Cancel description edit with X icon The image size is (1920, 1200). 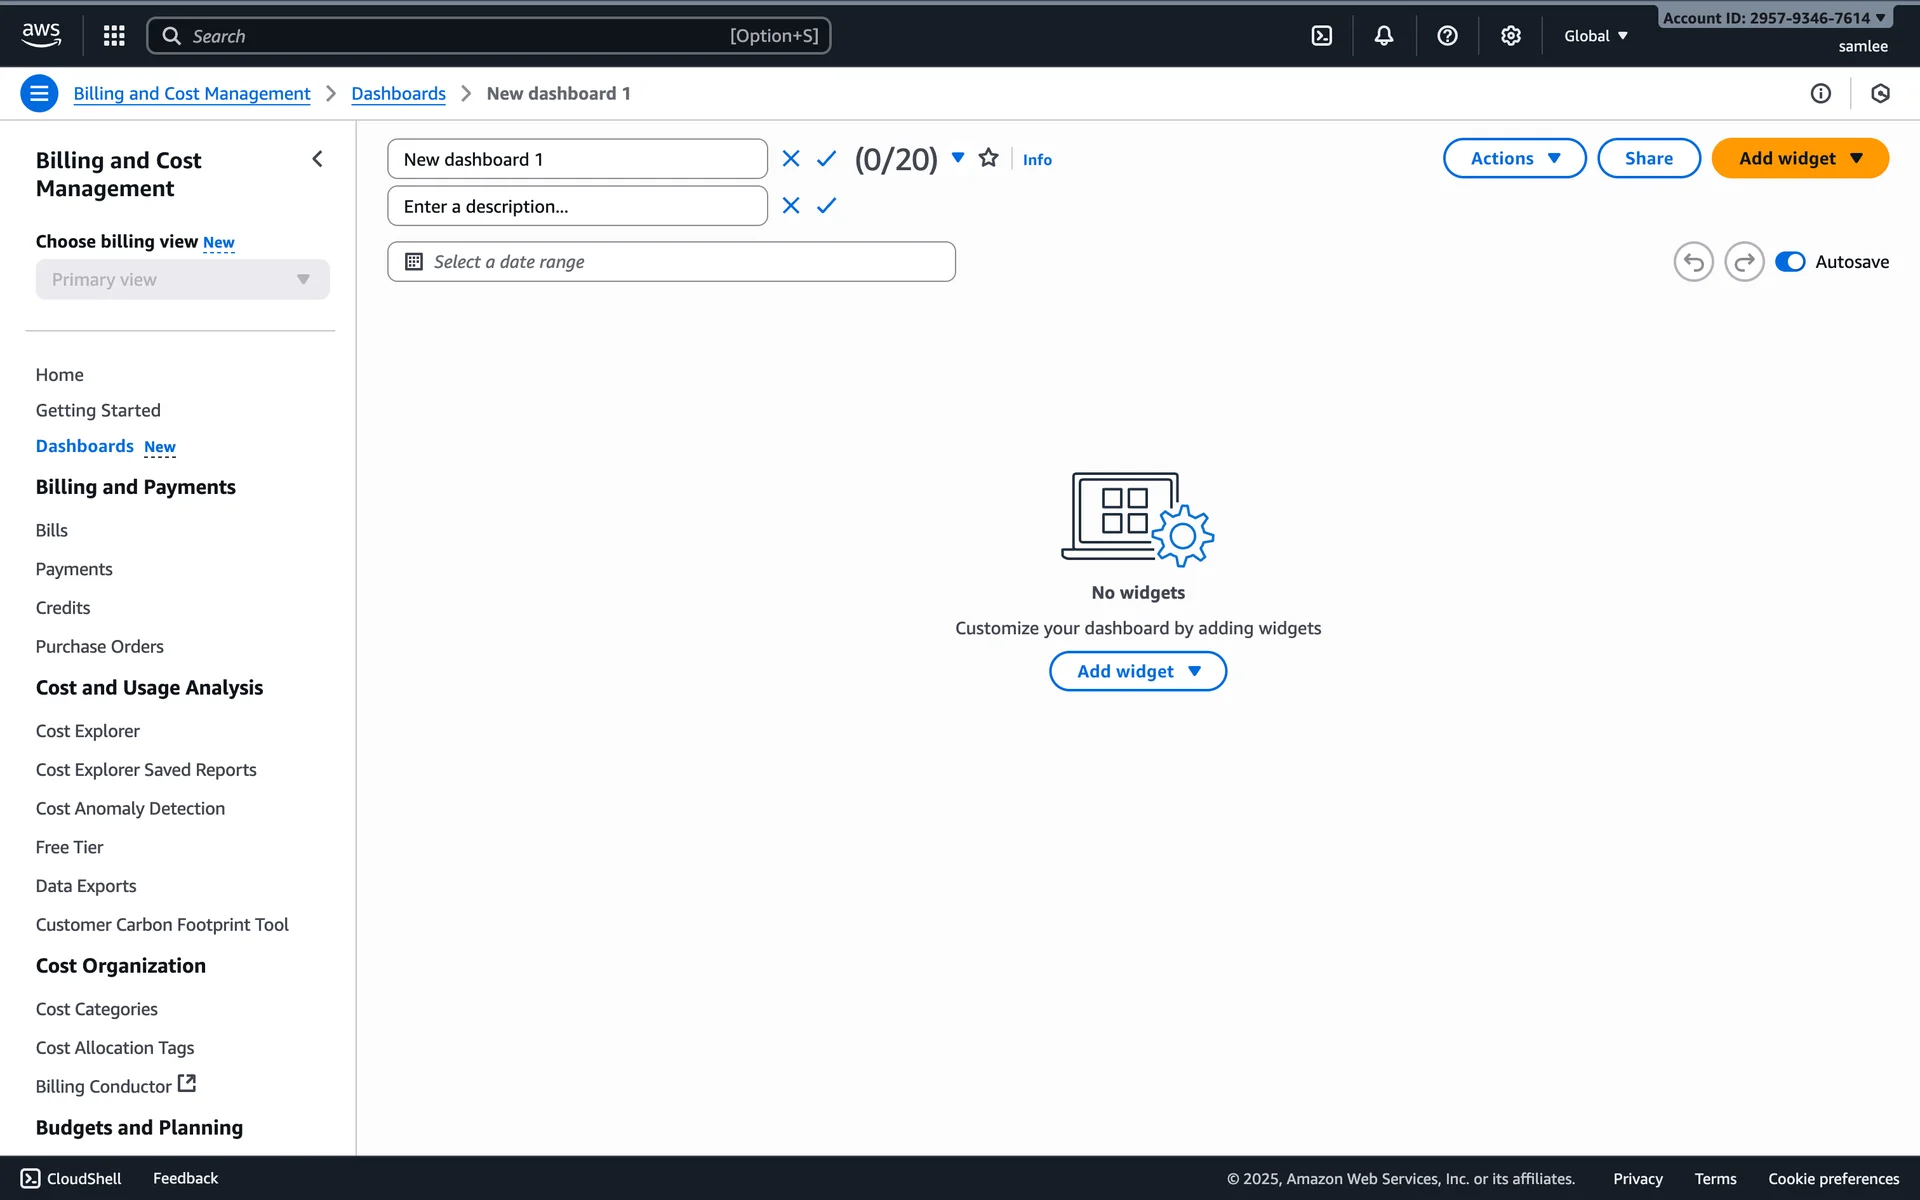(791, 206)
